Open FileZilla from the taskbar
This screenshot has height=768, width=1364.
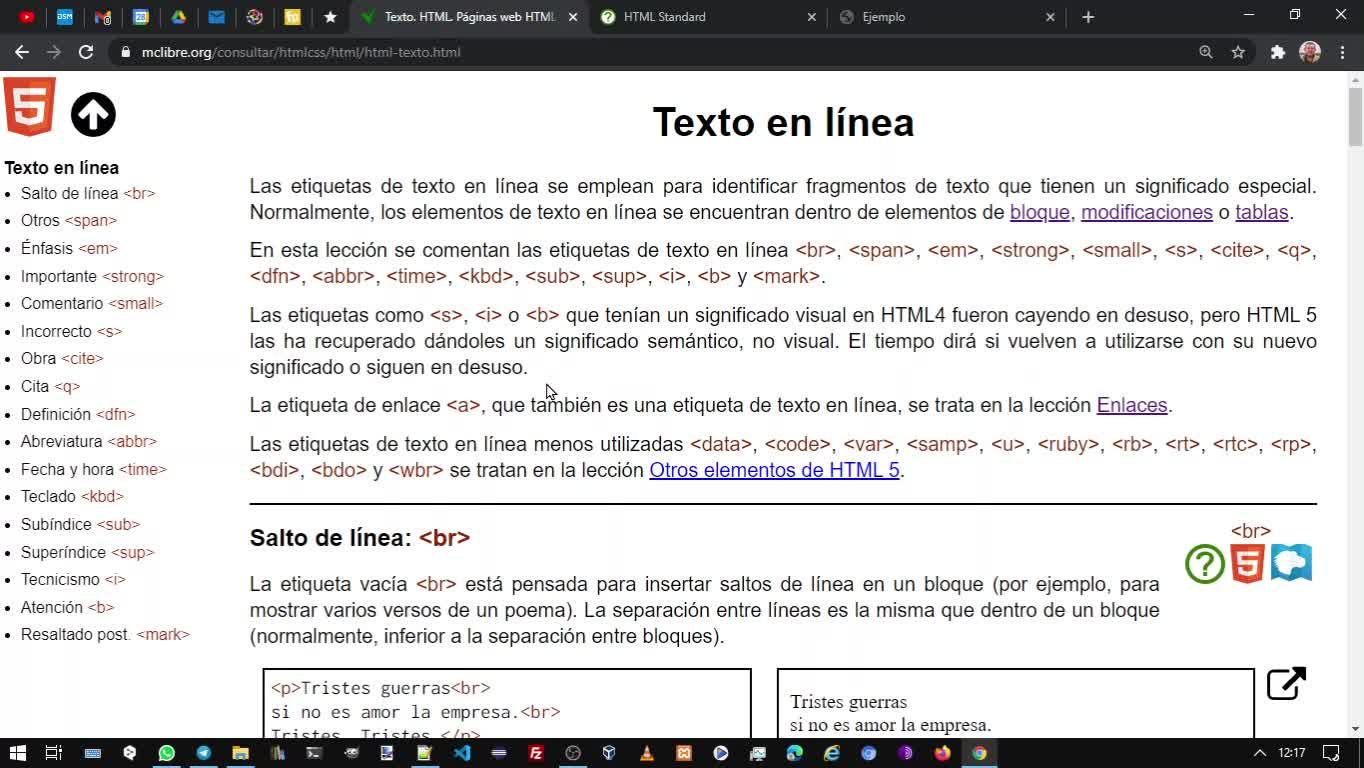(x=536, y=753)
